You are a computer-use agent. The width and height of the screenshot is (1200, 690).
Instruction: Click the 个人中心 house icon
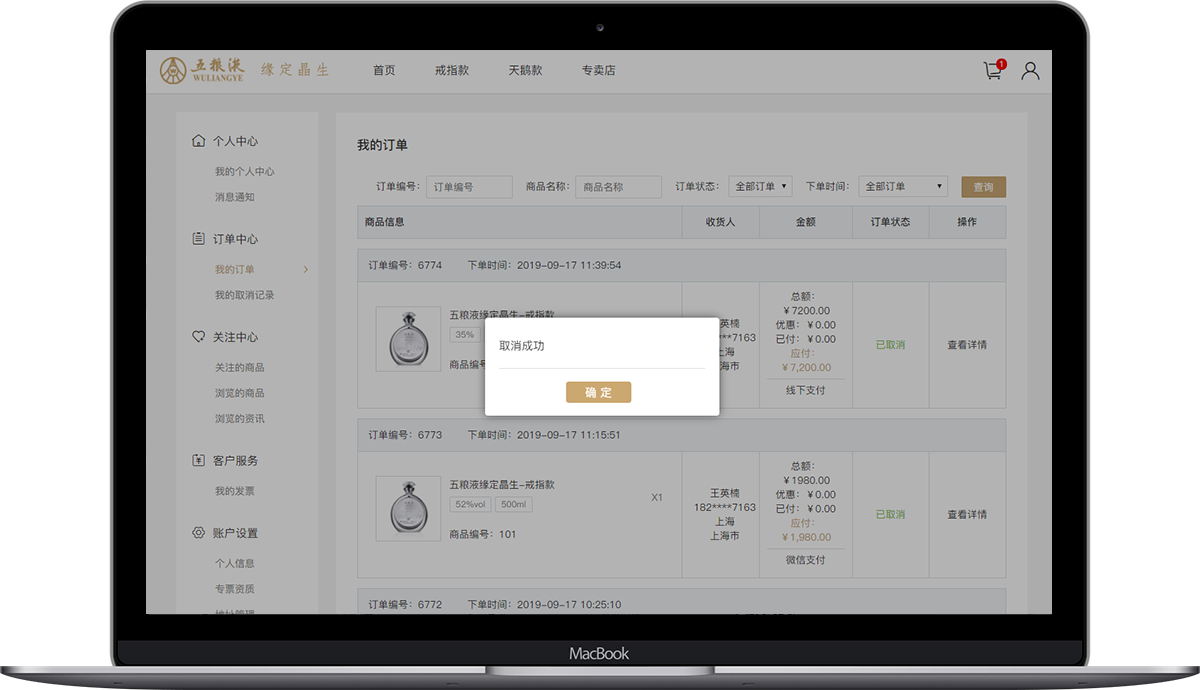(x=198, y=141)
